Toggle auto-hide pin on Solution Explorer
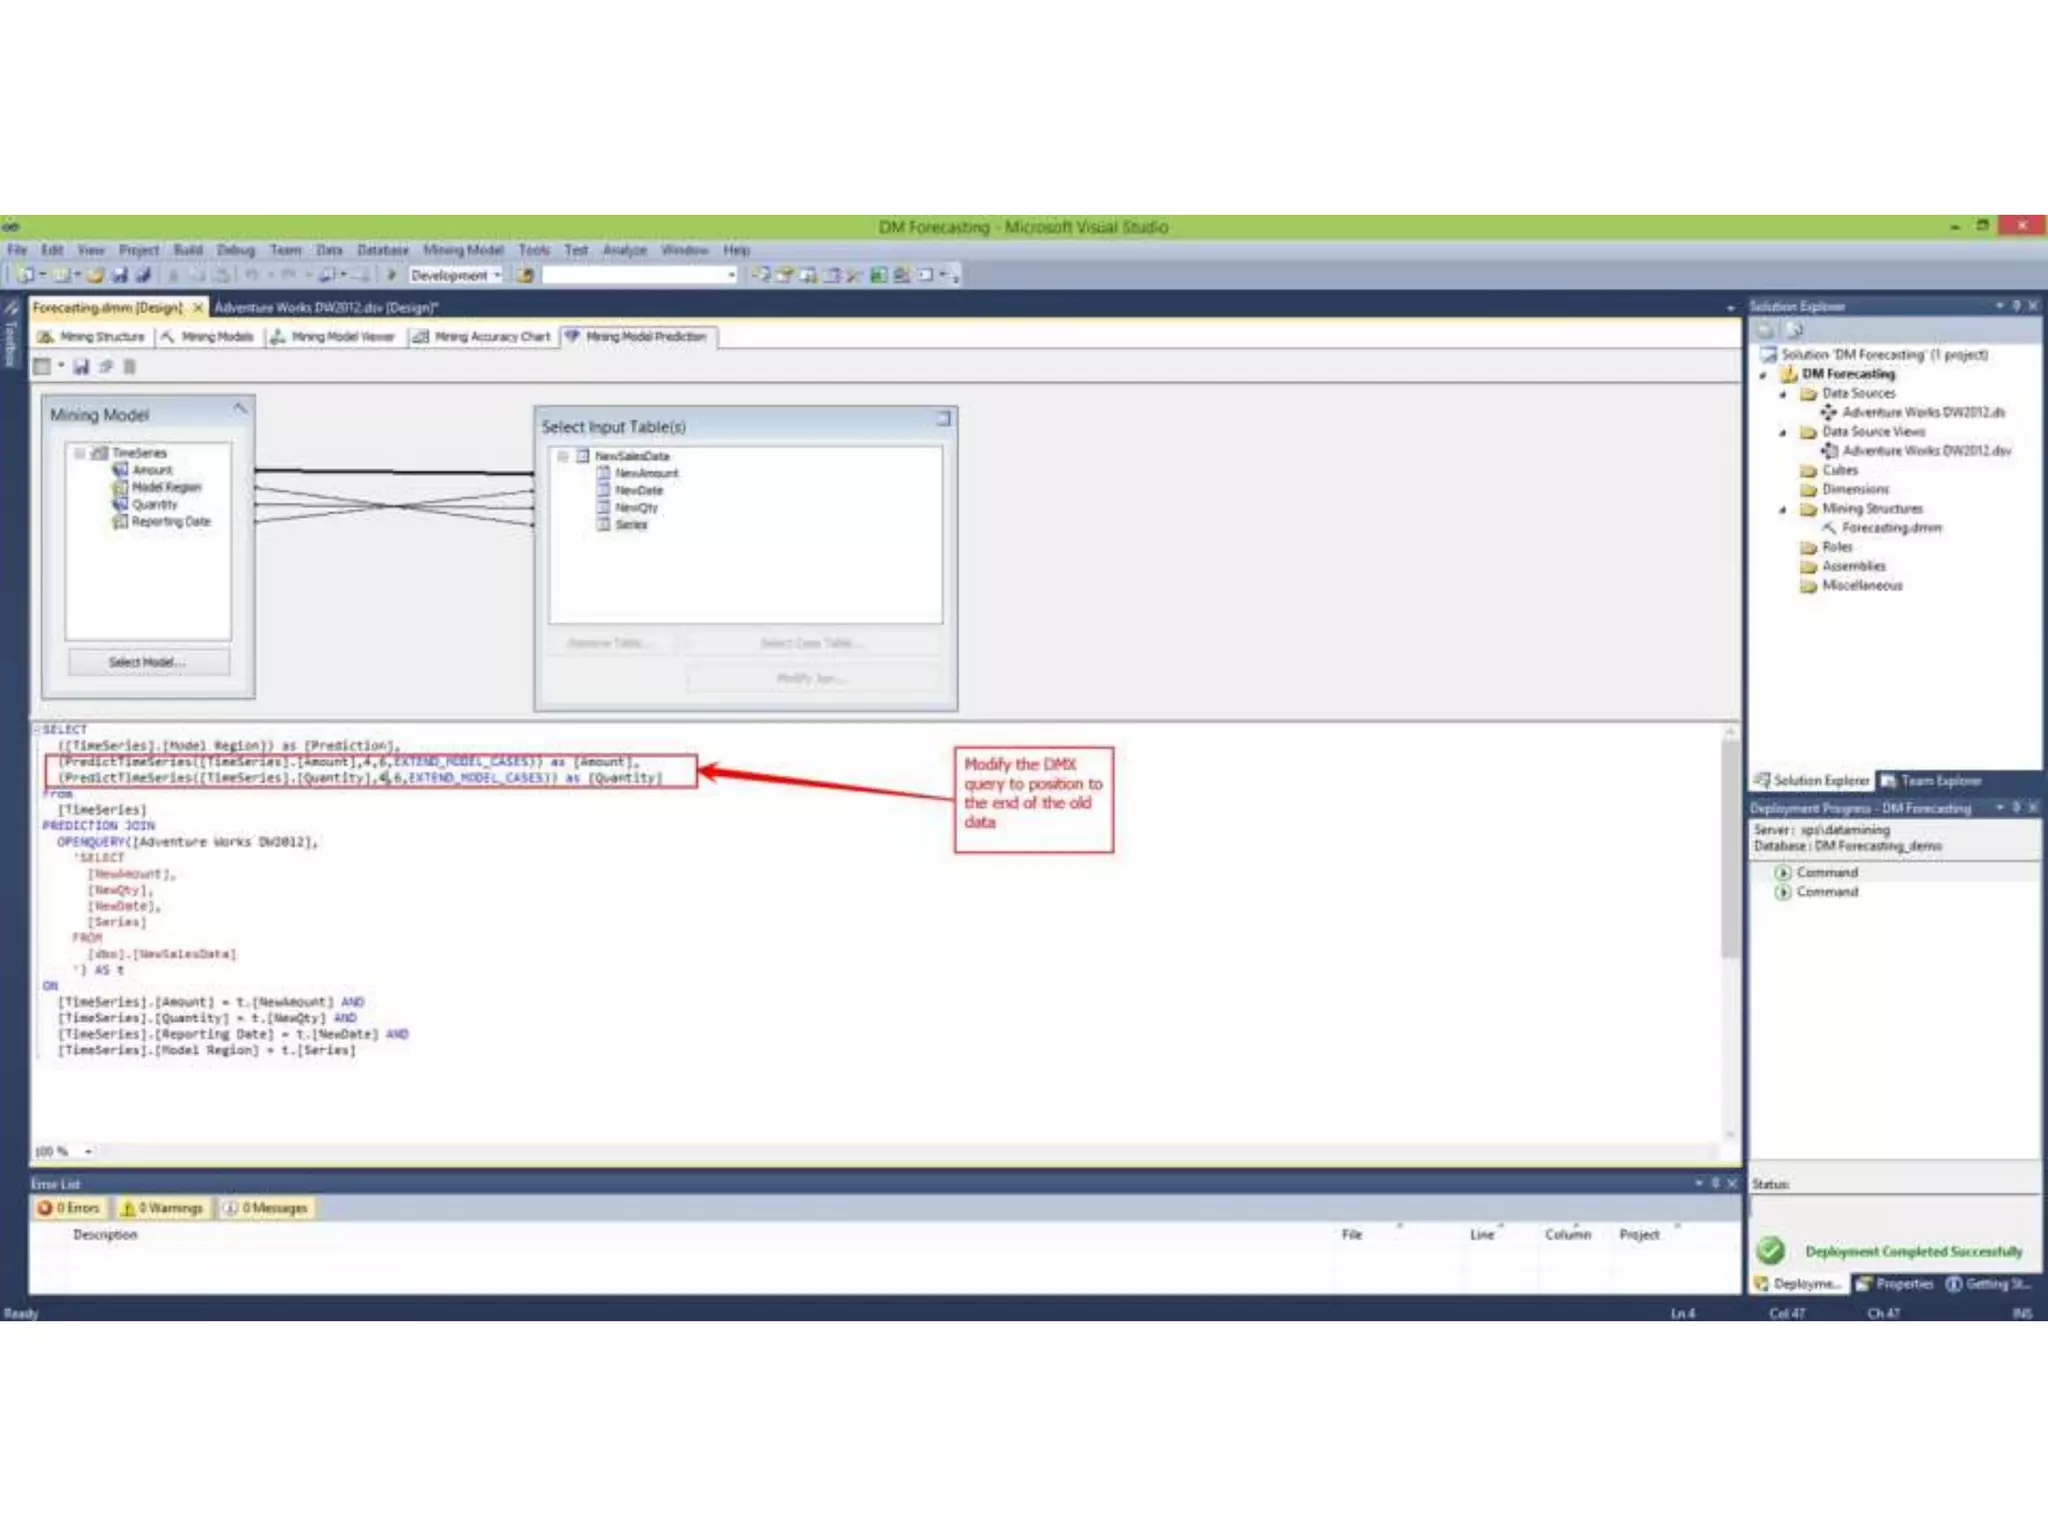2048x1536 pixels. 2016,306
